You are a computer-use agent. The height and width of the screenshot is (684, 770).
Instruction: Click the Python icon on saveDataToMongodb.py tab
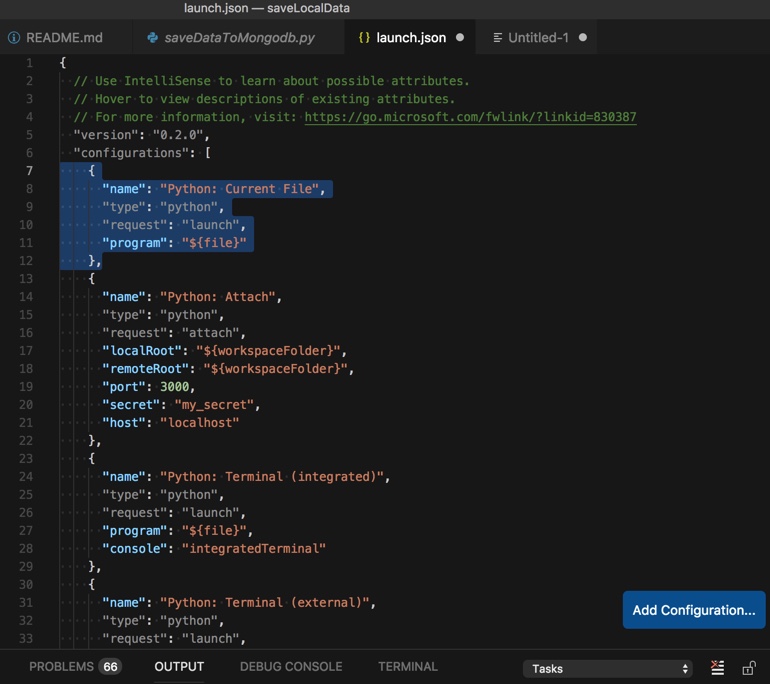tap(152, 38)
